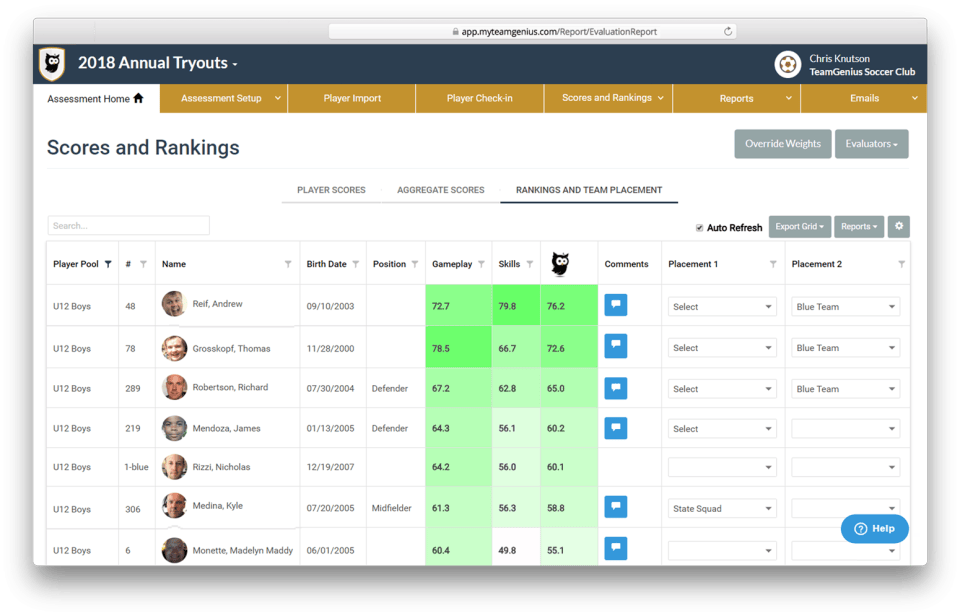Open Thomas Grosskopf's Placement 1 Select dropdown
Image resolution: width=960 pixels, height=616 pixels.
722,347
